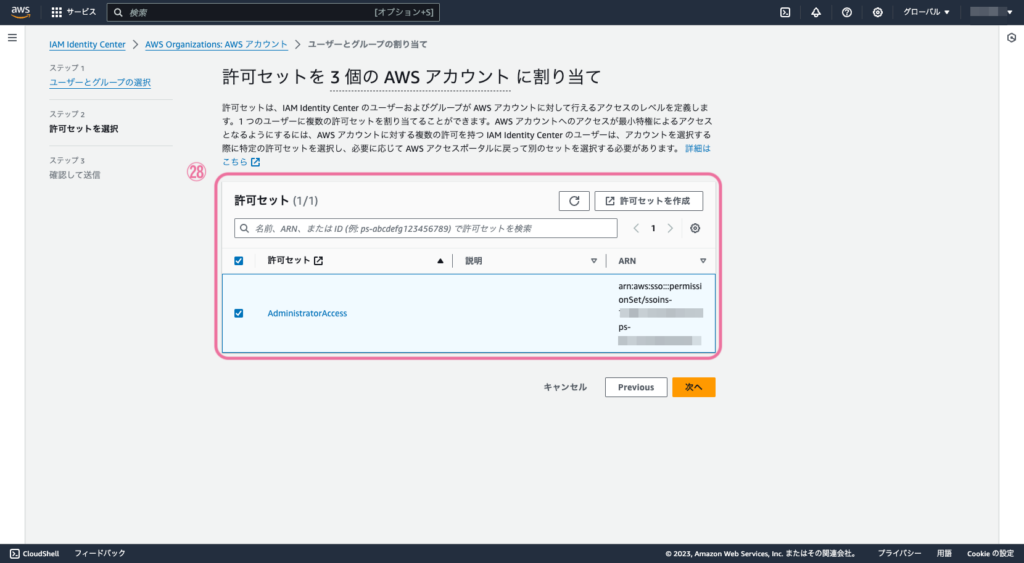Select page number 1 in pagination
Image resolution: width=1024 pixels, height=563 pixels.
pos(653,228)
